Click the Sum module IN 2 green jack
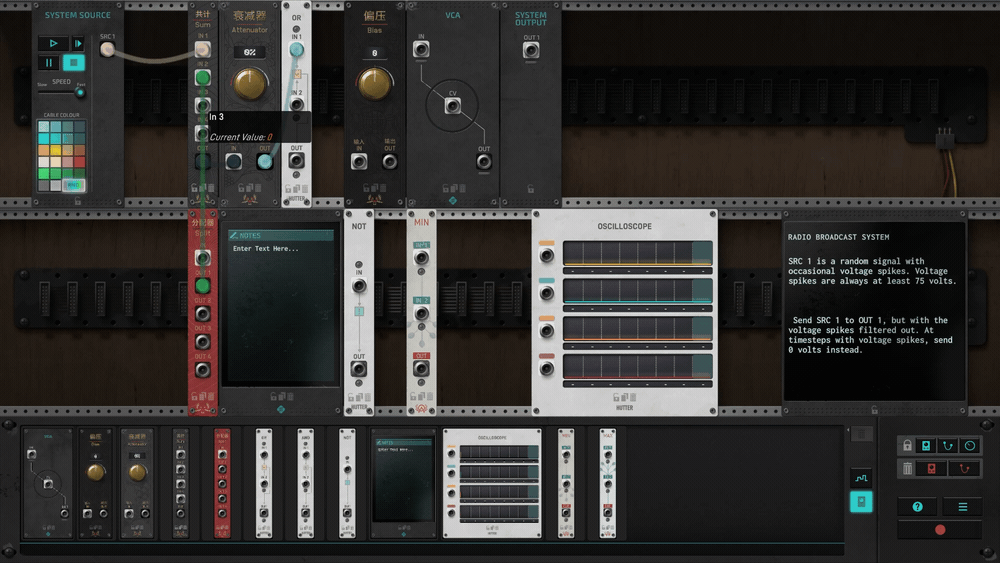 (x=202, y=78)
